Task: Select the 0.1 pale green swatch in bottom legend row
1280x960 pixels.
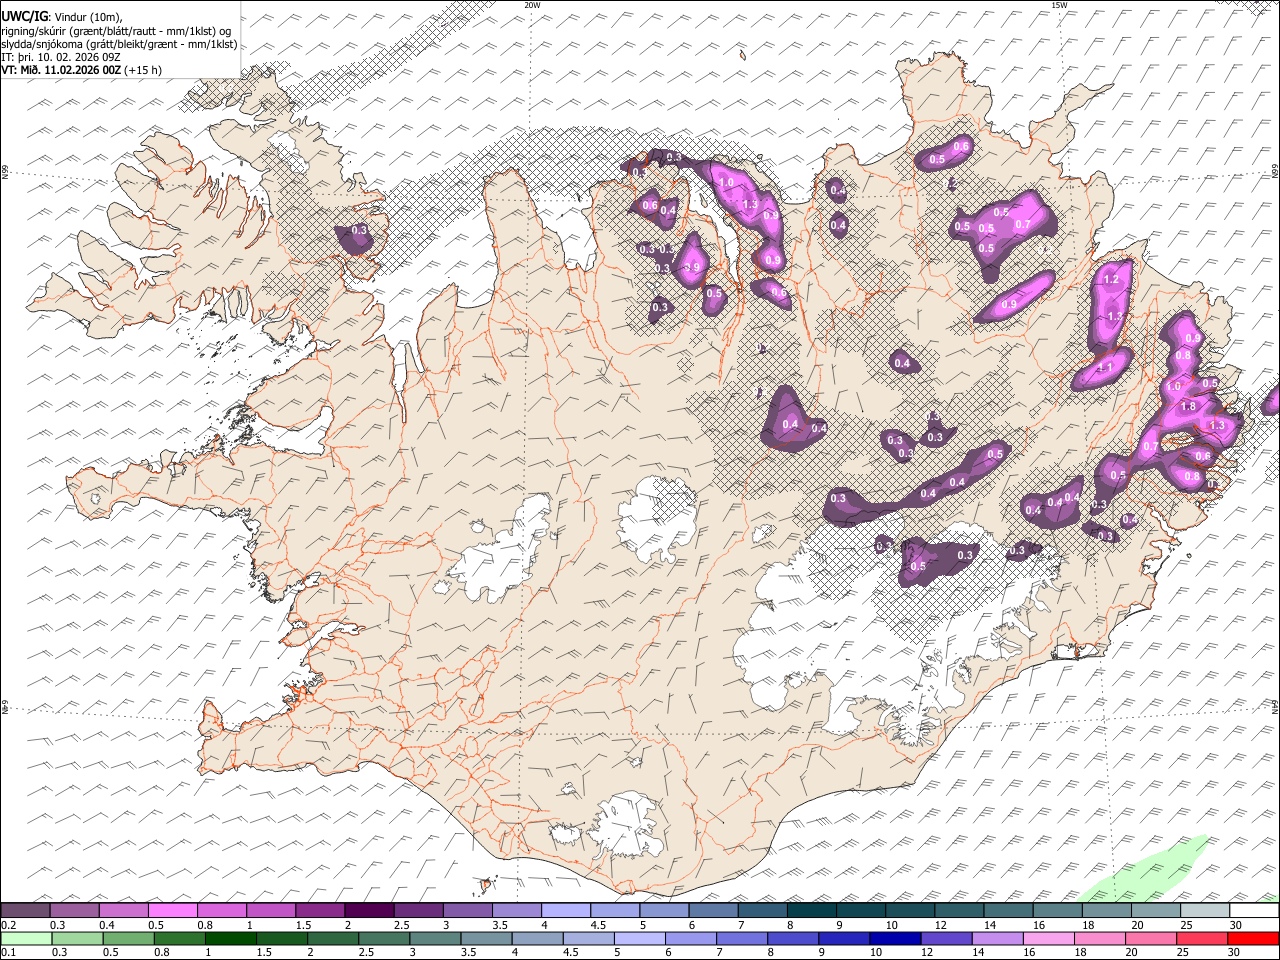Action: coord(25,938)
